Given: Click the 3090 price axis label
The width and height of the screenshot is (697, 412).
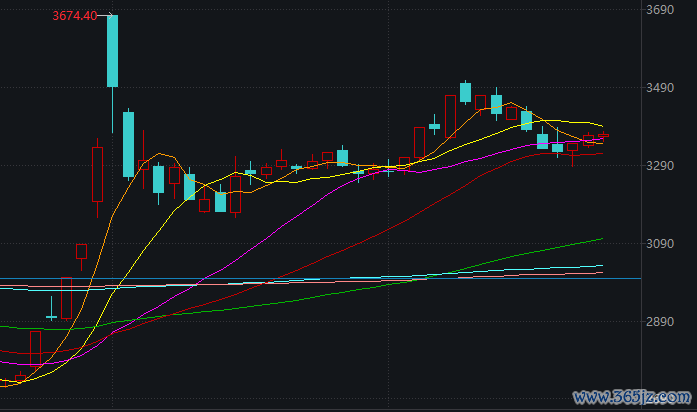Looking at the screenshot, I should click(660, 244).
